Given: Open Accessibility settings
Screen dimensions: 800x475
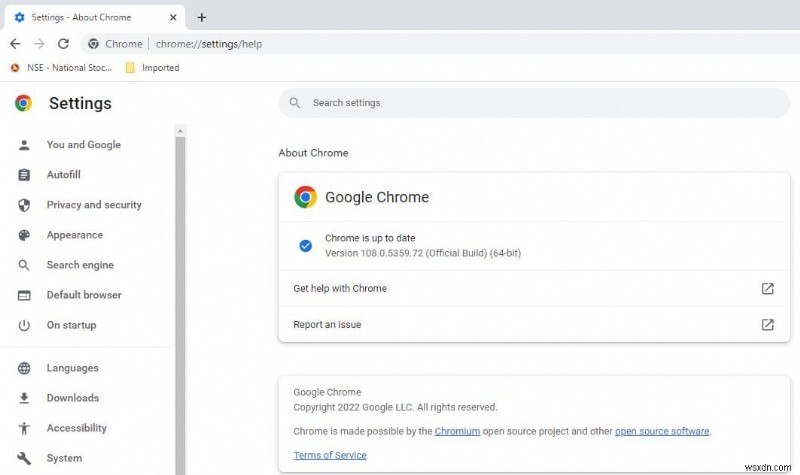Looking at the screenshot, I should point(77,428).
